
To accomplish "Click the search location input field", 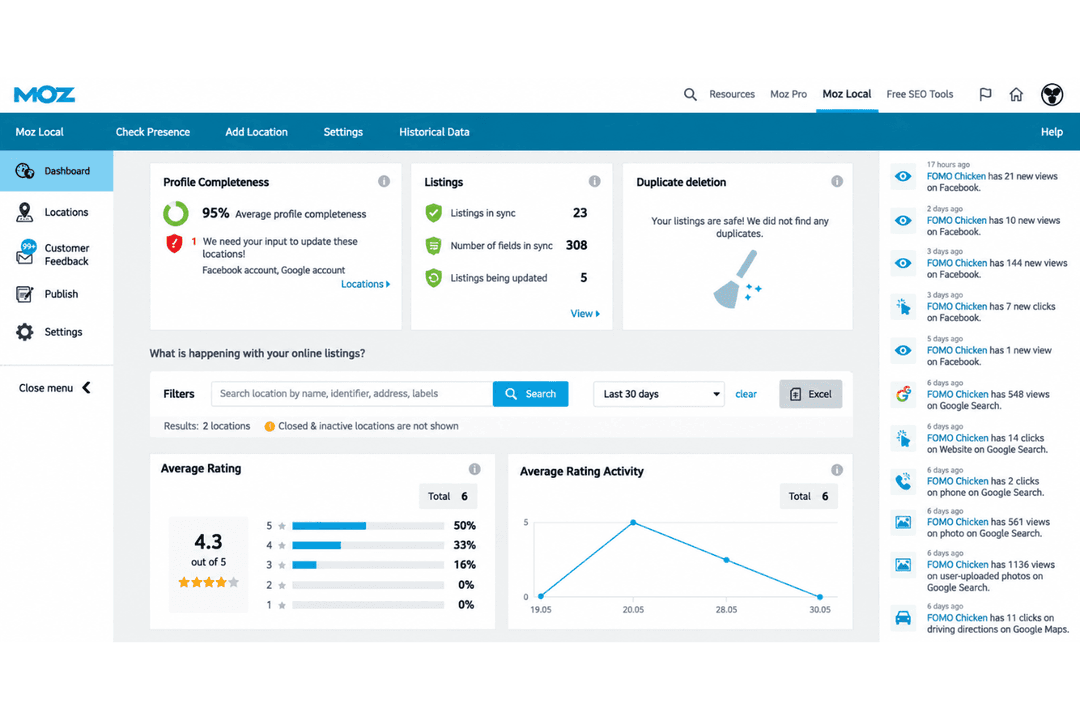I will [352, 394].
